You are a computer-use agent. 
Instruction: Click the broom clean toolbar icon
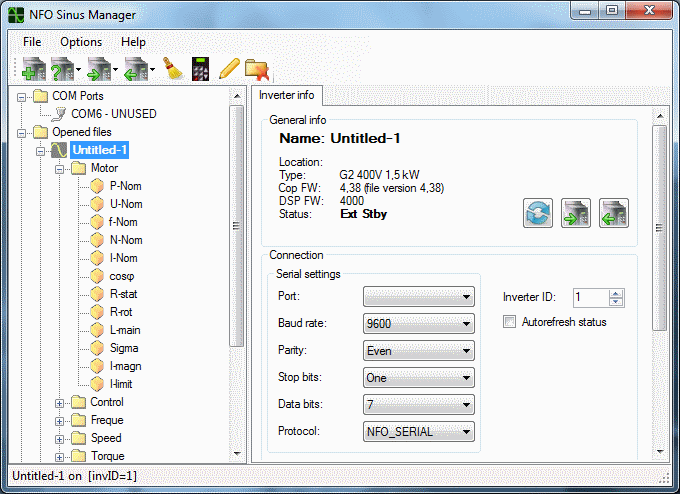tap(173, 69)
